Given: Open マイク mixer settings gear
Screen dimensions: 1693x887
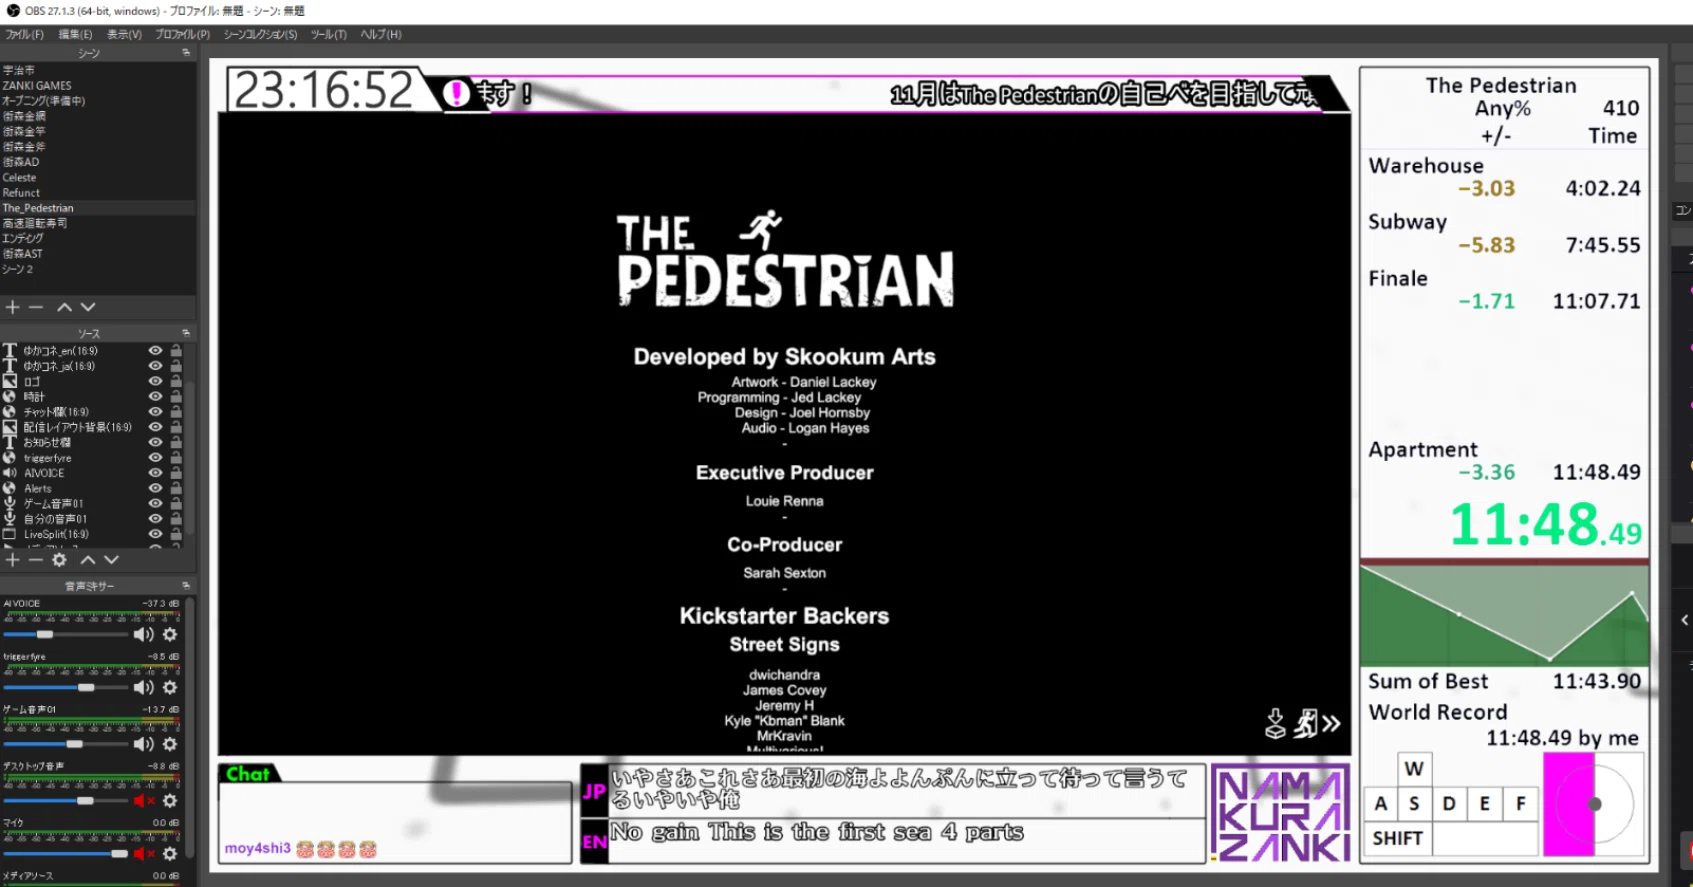Looking at the screenshot, I should (x=170, y=853).
